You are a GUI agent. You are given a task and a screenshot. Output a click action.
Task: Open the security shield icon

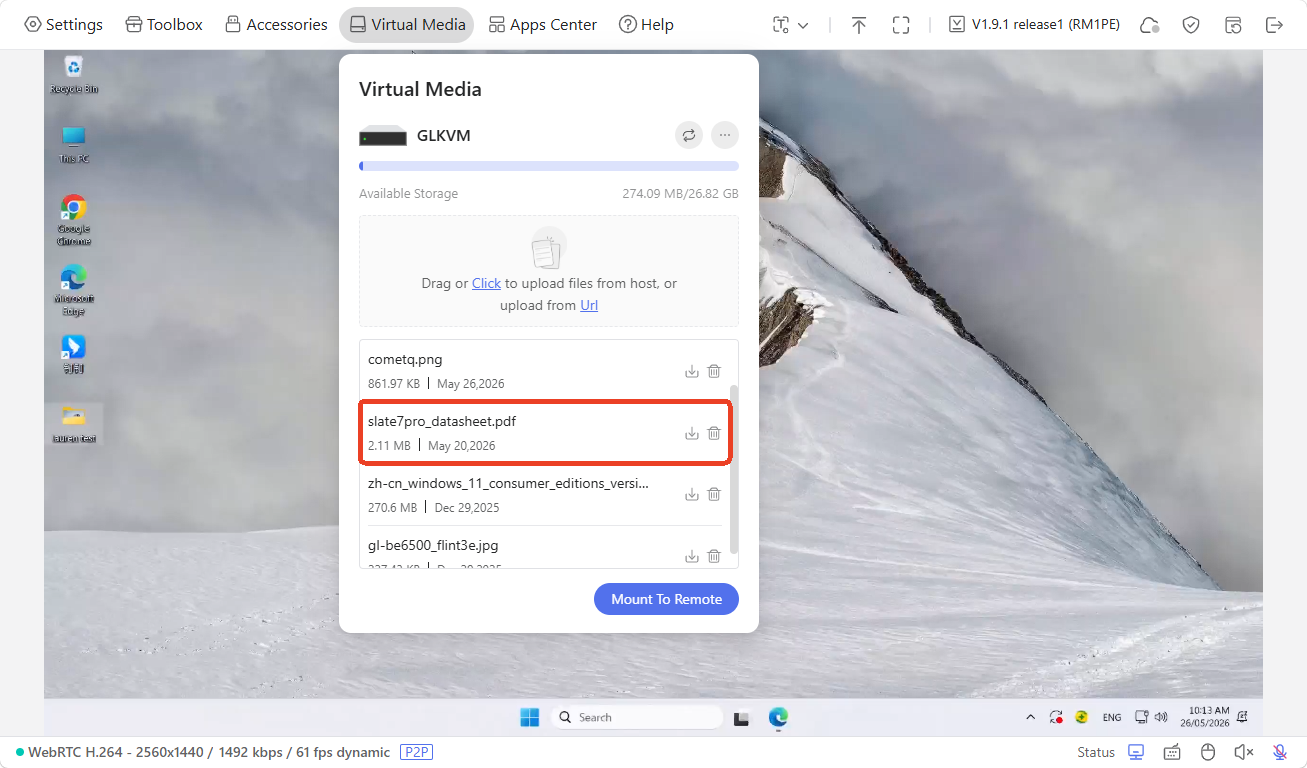1191,25
